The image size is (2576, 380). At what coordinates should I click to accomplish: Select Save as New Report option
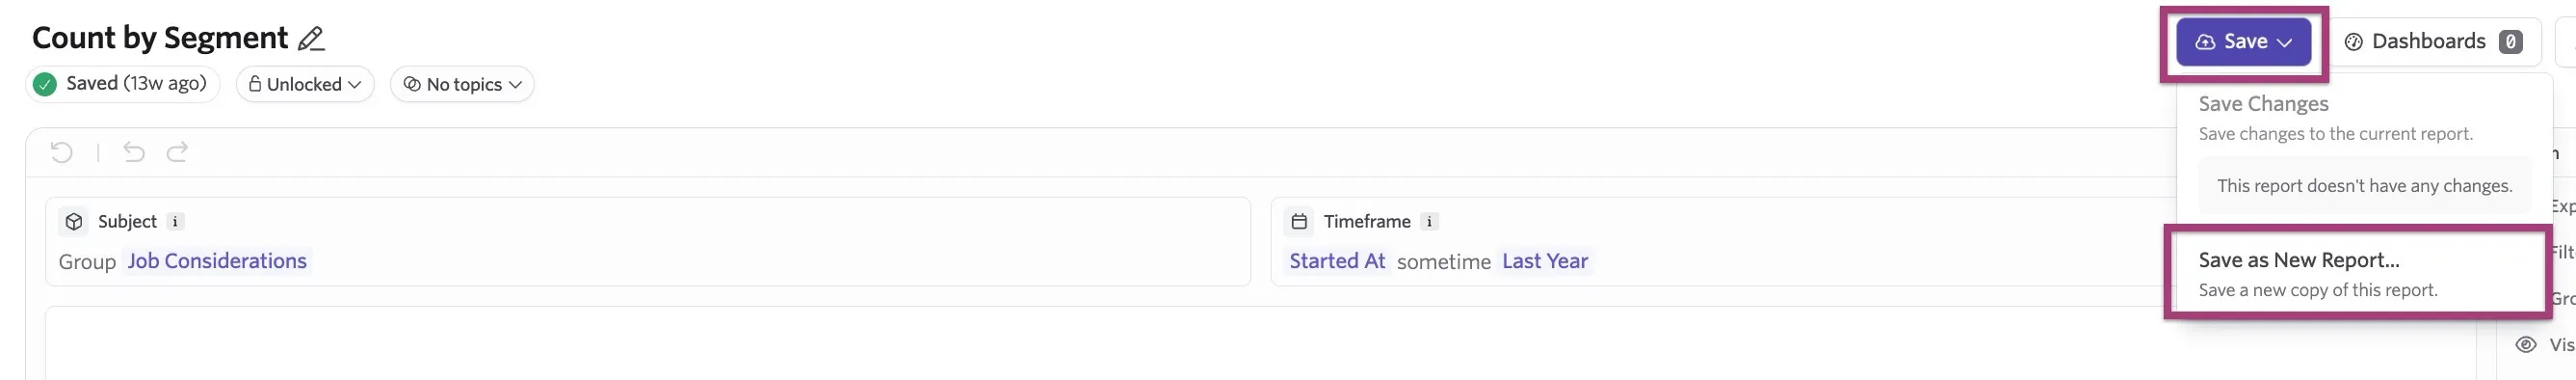coord(2357,274)
